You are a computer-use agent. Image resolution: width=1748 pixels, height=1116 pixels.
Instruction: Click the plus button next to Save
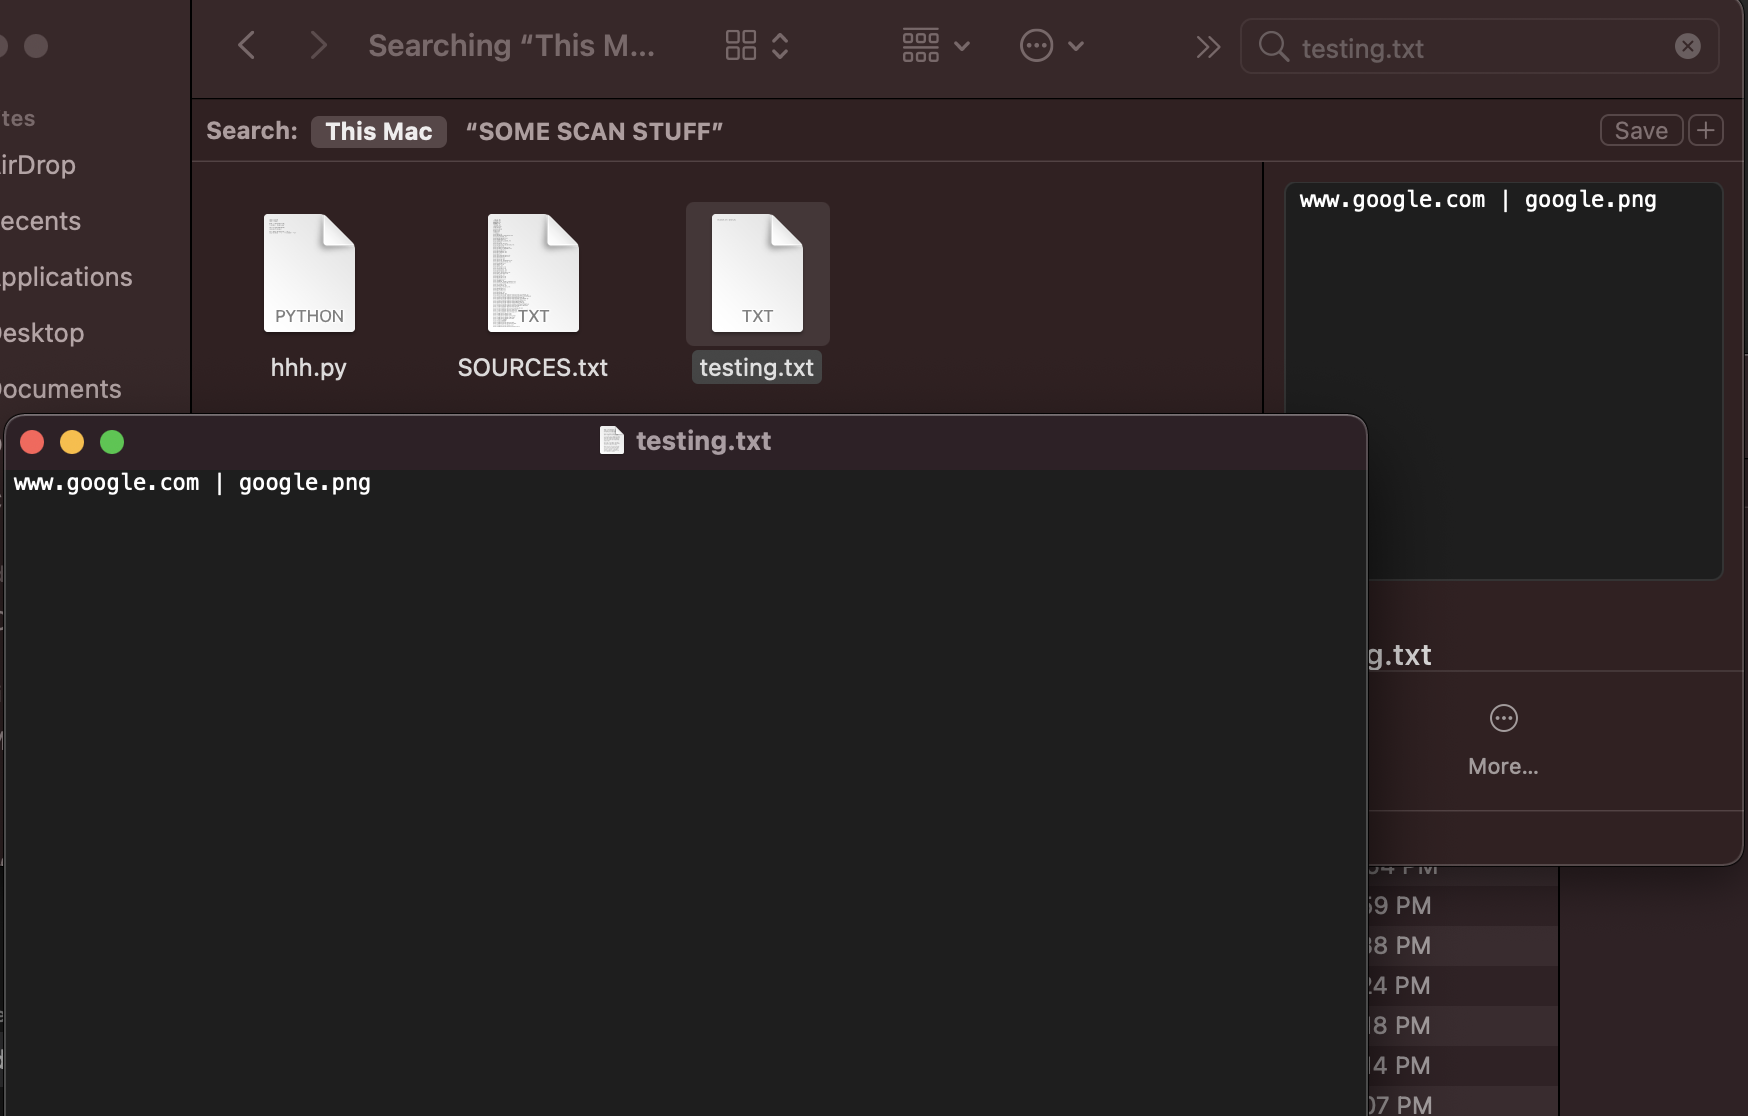(1705, 130)
